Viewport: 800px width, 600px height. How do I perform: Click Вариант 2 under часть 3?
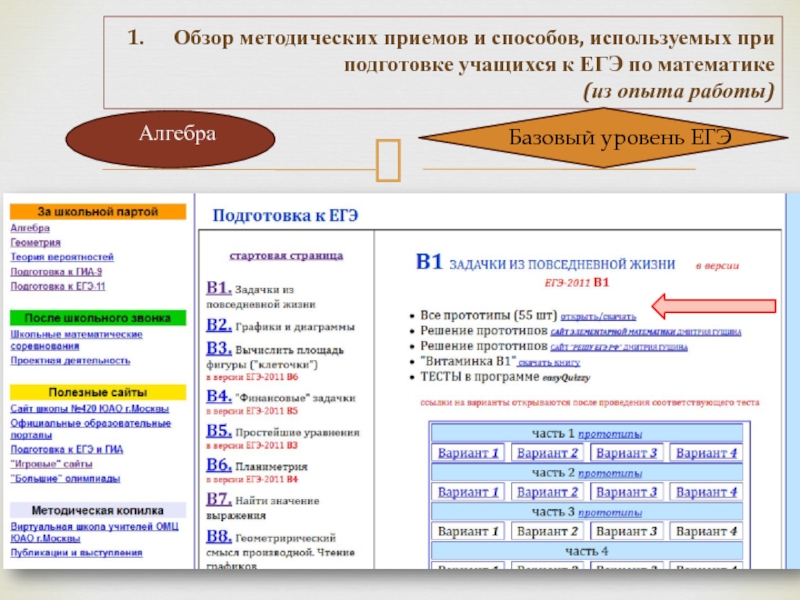(x=547, y=532)
